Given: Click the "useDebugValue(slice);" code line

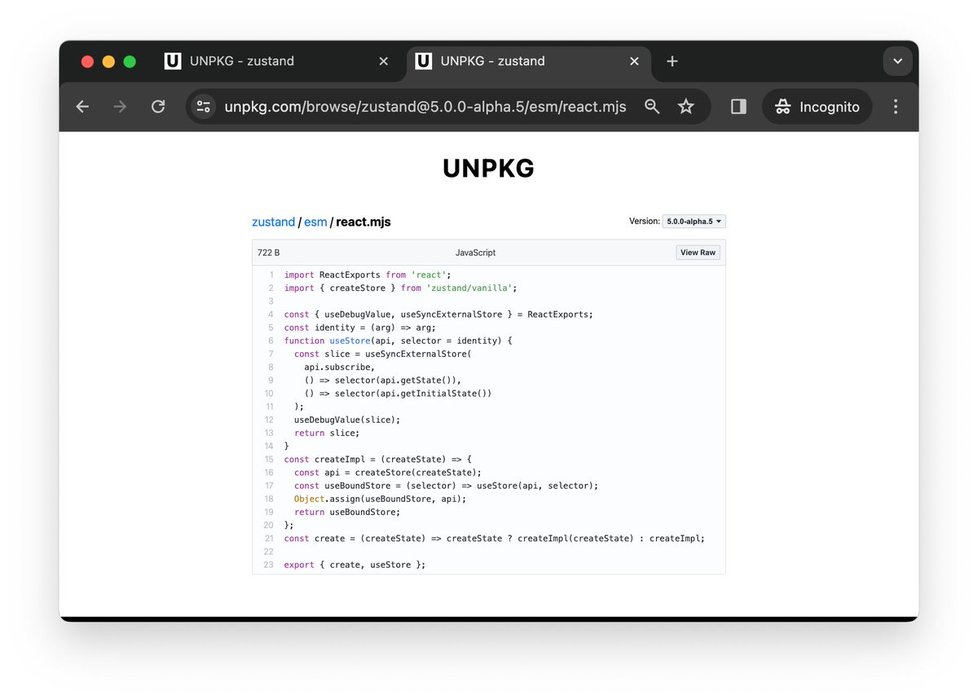Looking at the screenshot, I should (x=347, y=420).
